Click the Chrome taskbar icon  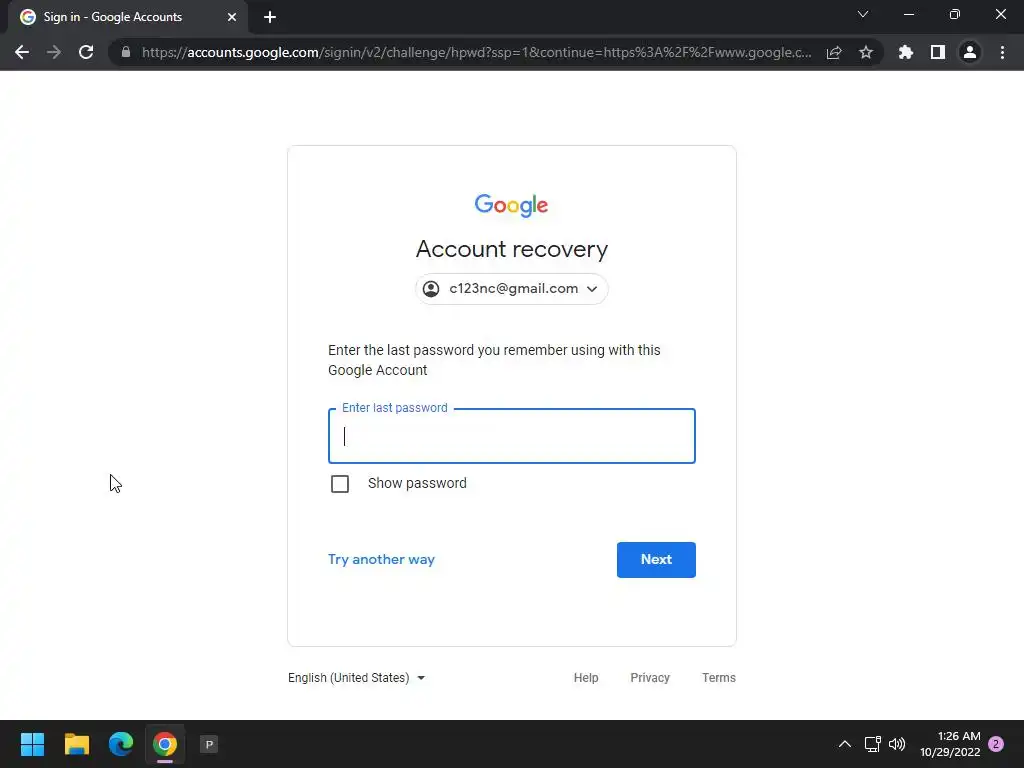[165, 744]
